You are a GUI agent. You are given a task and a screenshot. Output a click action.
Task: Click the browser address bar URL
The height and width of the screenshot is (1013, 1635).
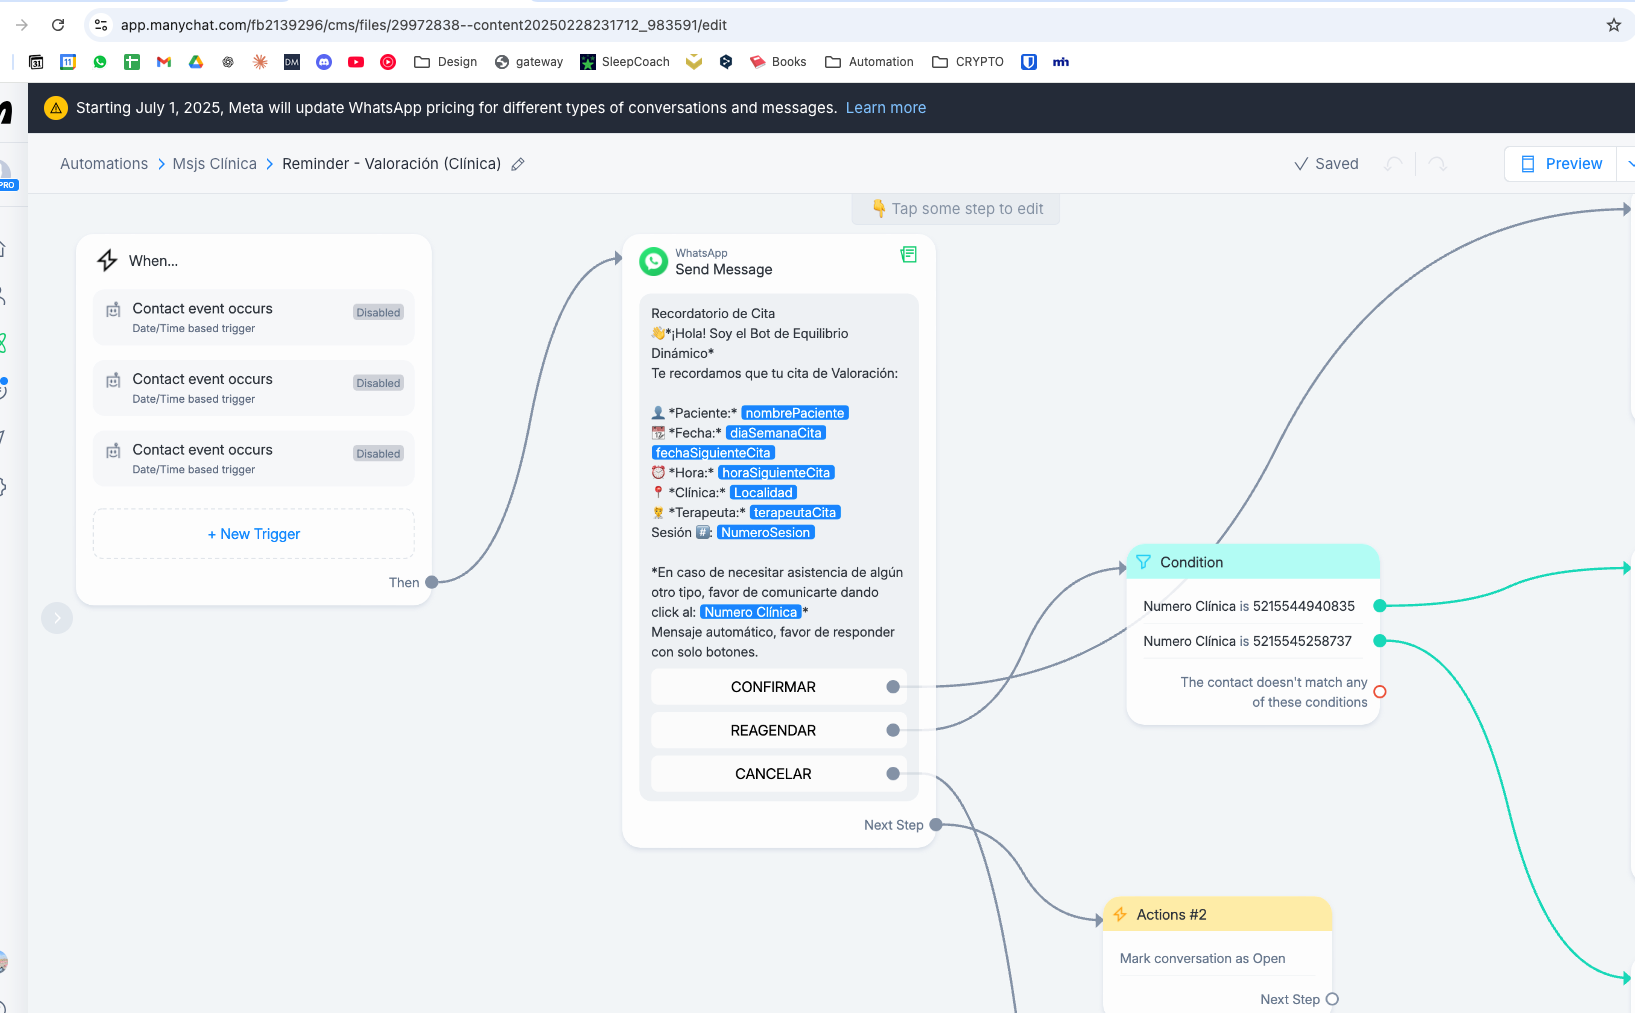[424, 25]
